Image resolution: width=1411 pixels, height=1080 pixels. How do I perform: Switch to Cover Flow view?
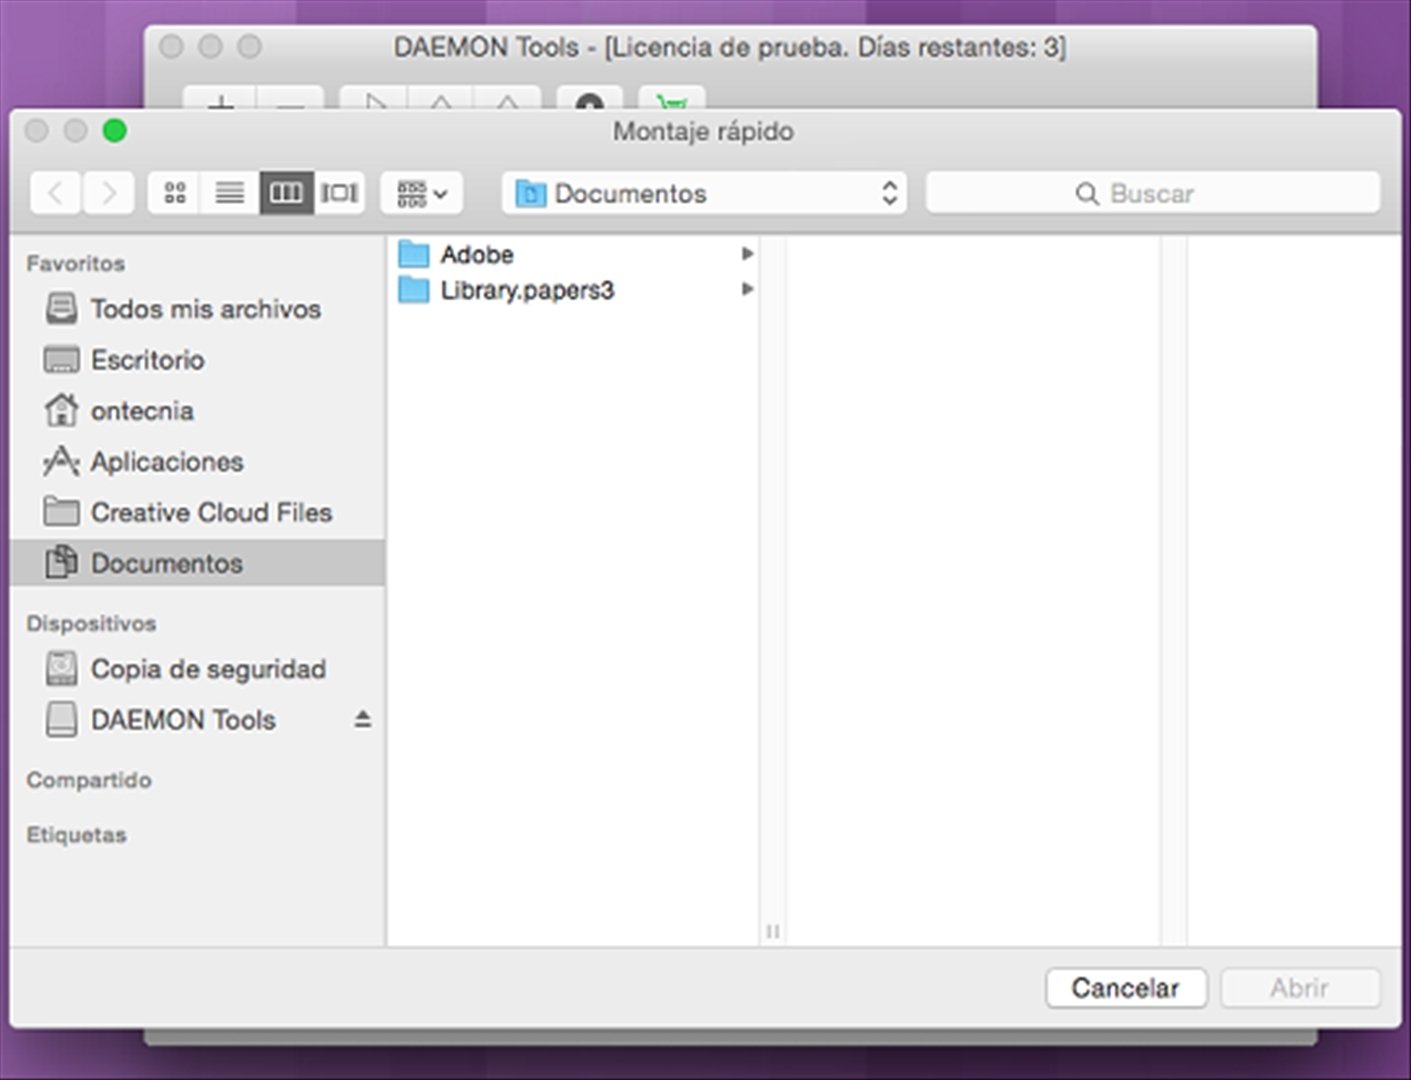(339, 193)
